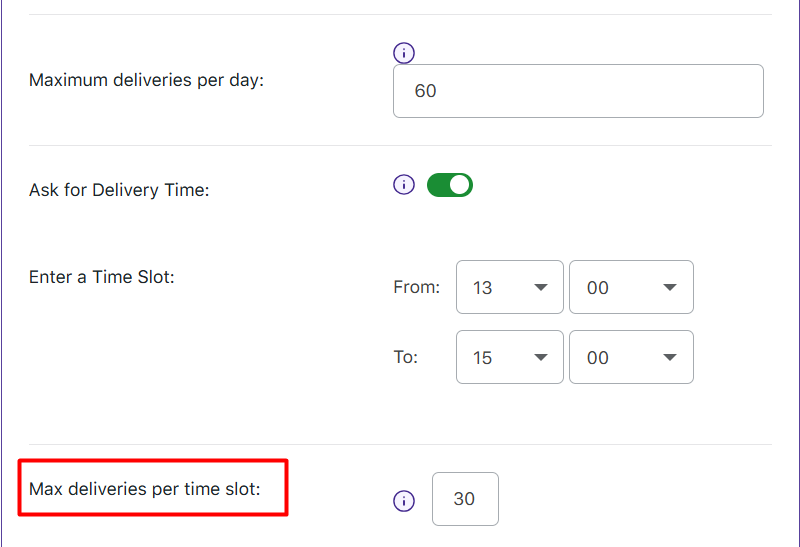Open the From minutes selector showing 00
This screenshot has height=547, width=800.
[x=630, y=288]
